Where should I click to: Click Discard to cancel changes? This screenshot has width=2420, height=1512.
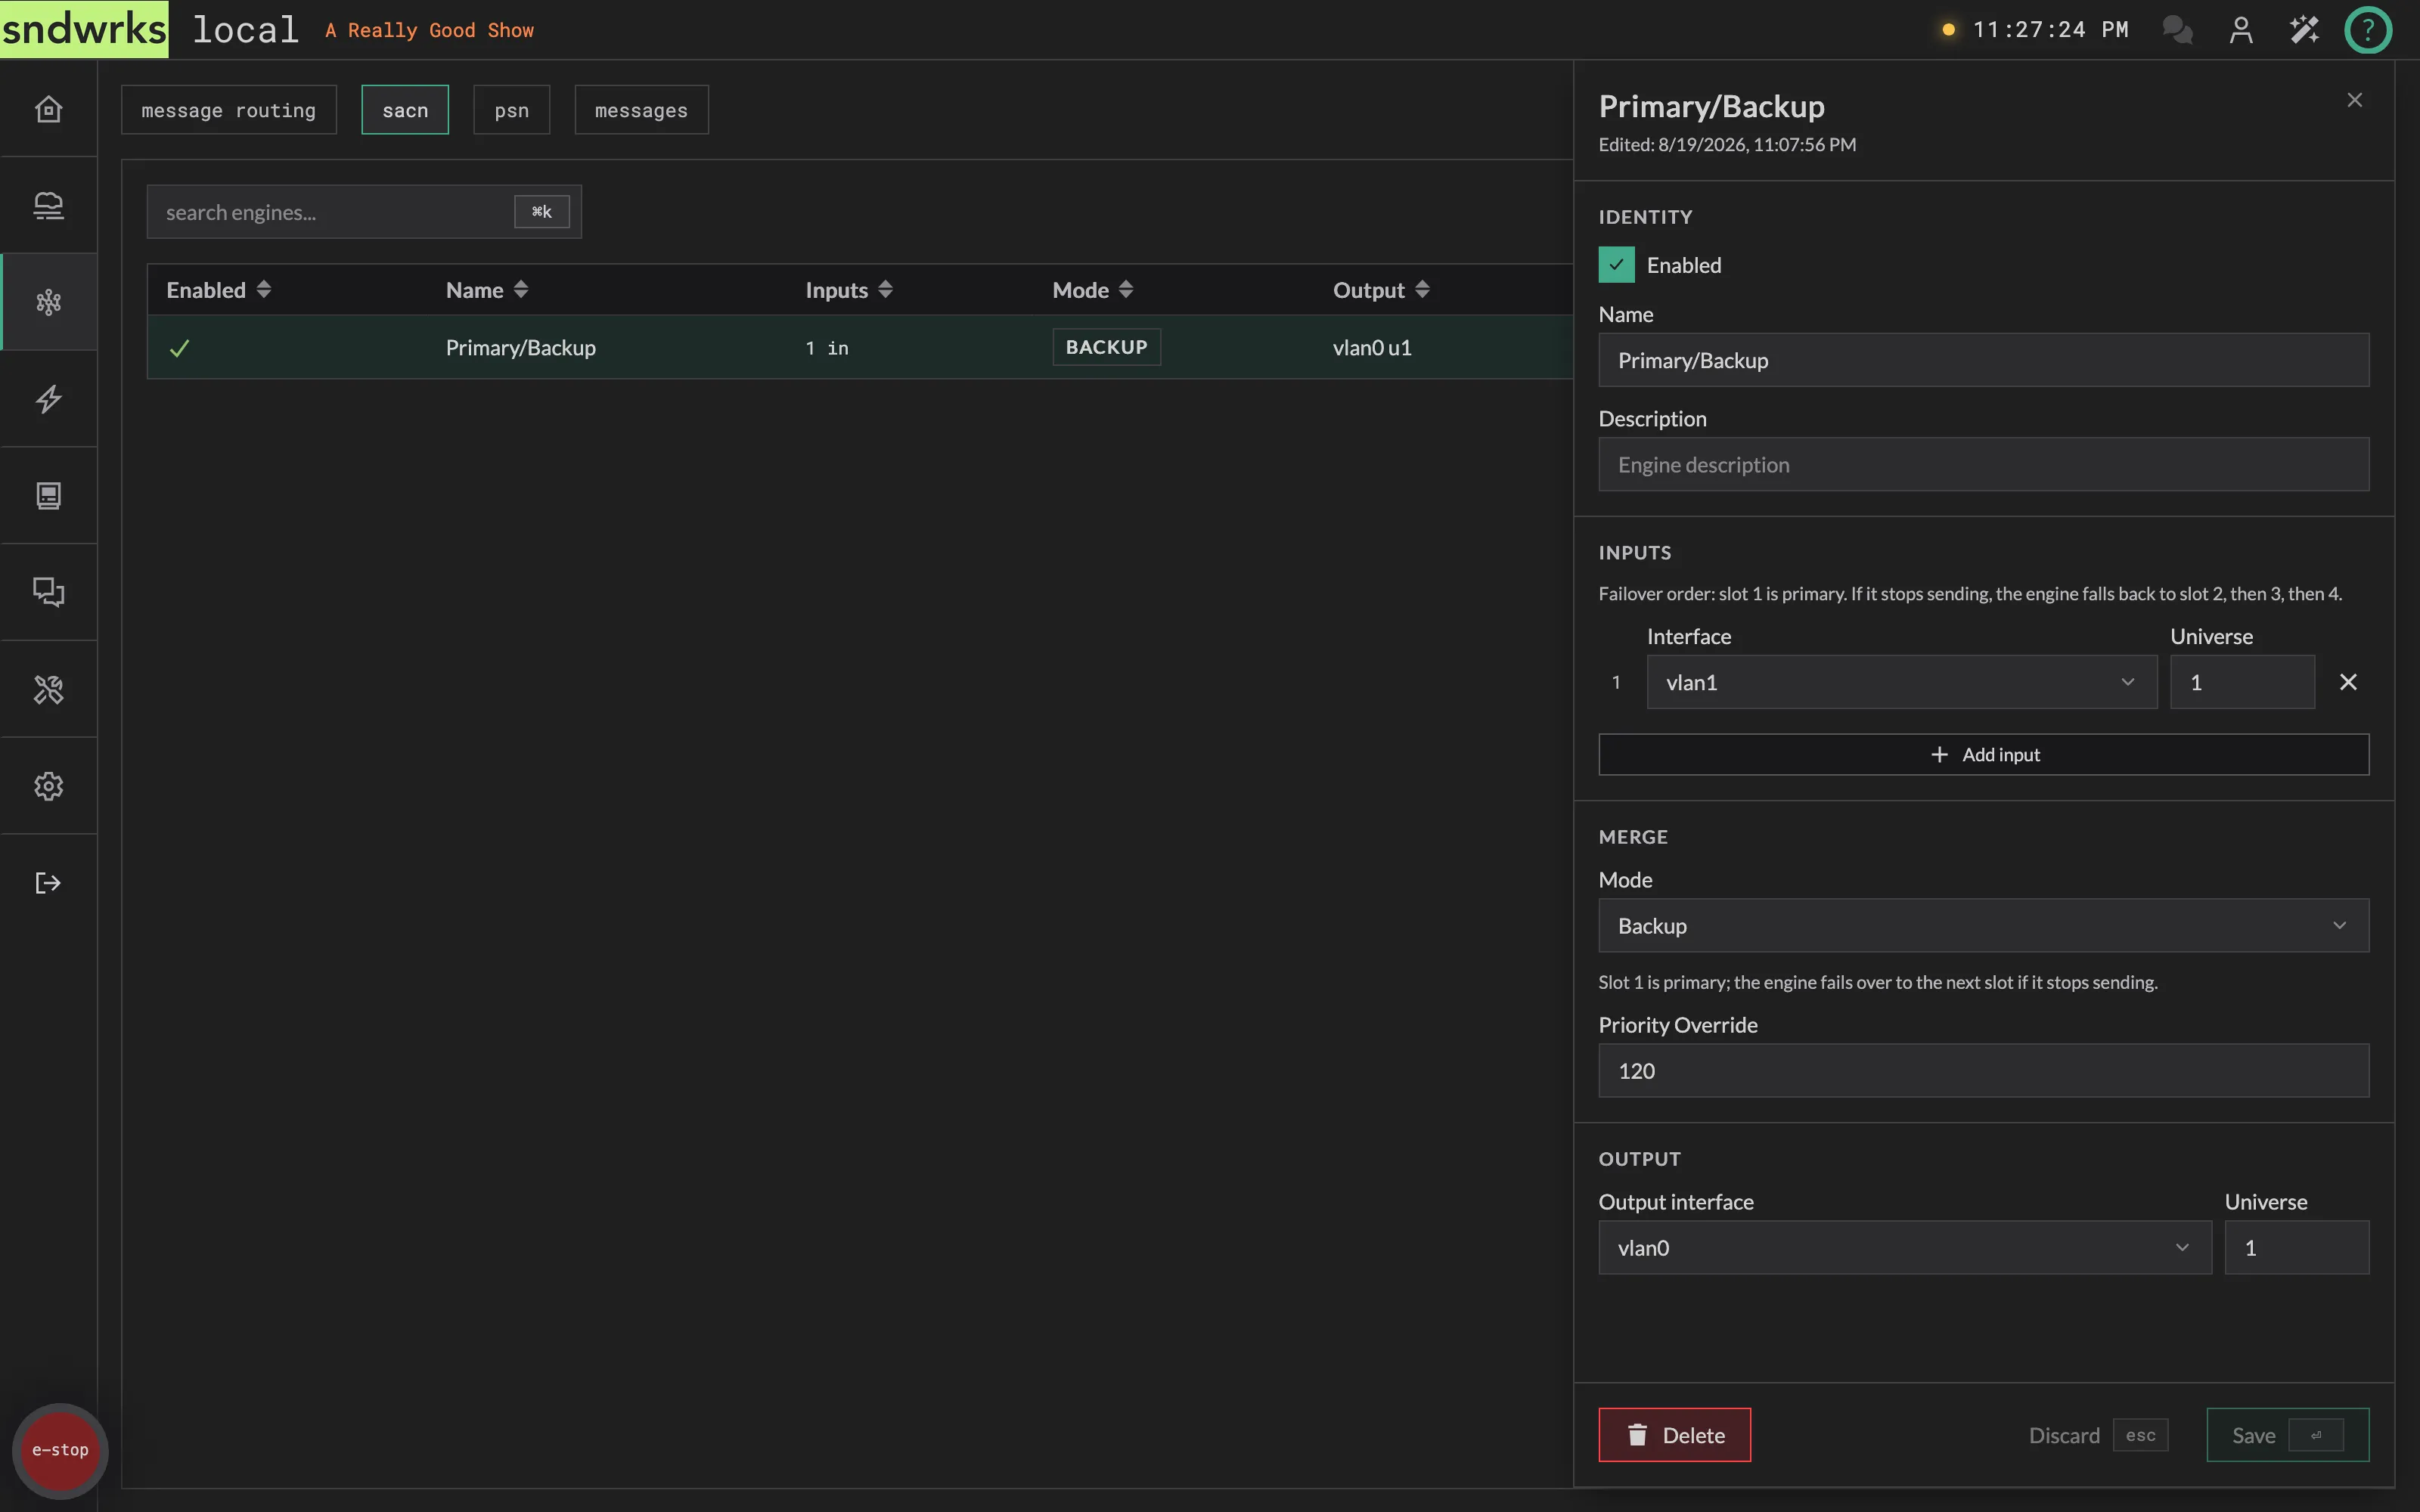tap(2097, 1435)
